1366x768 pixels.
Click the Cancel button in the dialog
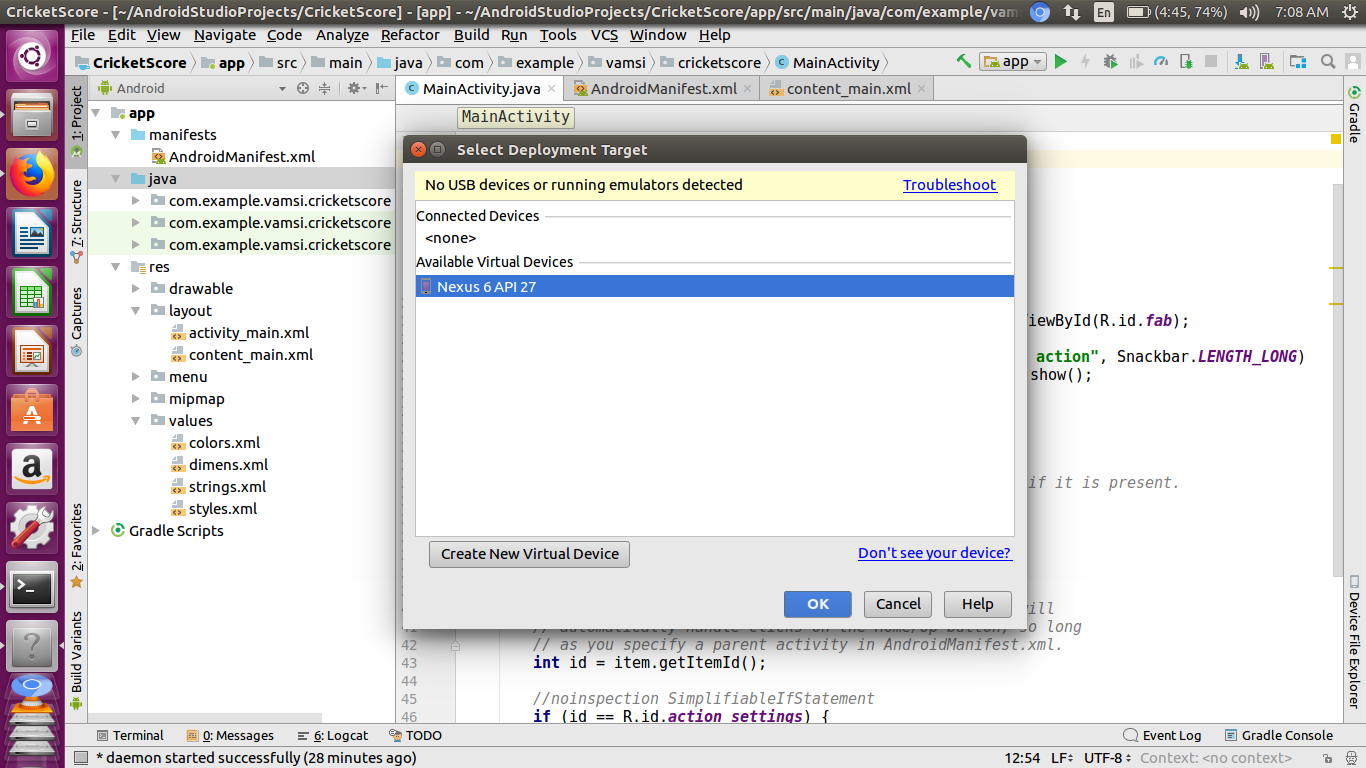click(x=898, y=604)
